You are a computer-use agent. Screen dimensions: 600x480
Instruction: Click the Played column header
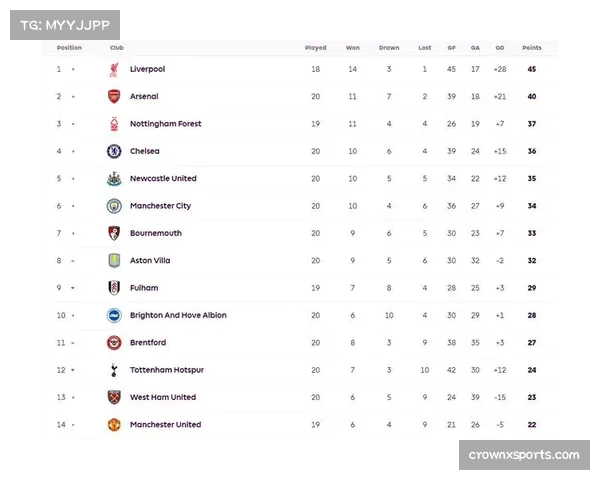tap(315, 48)
